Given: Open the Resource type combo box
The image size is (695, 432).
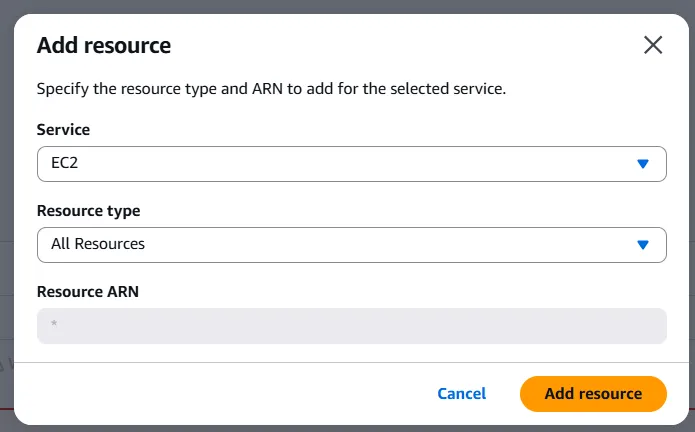Looking at the screenshot, I should (351, 244).
